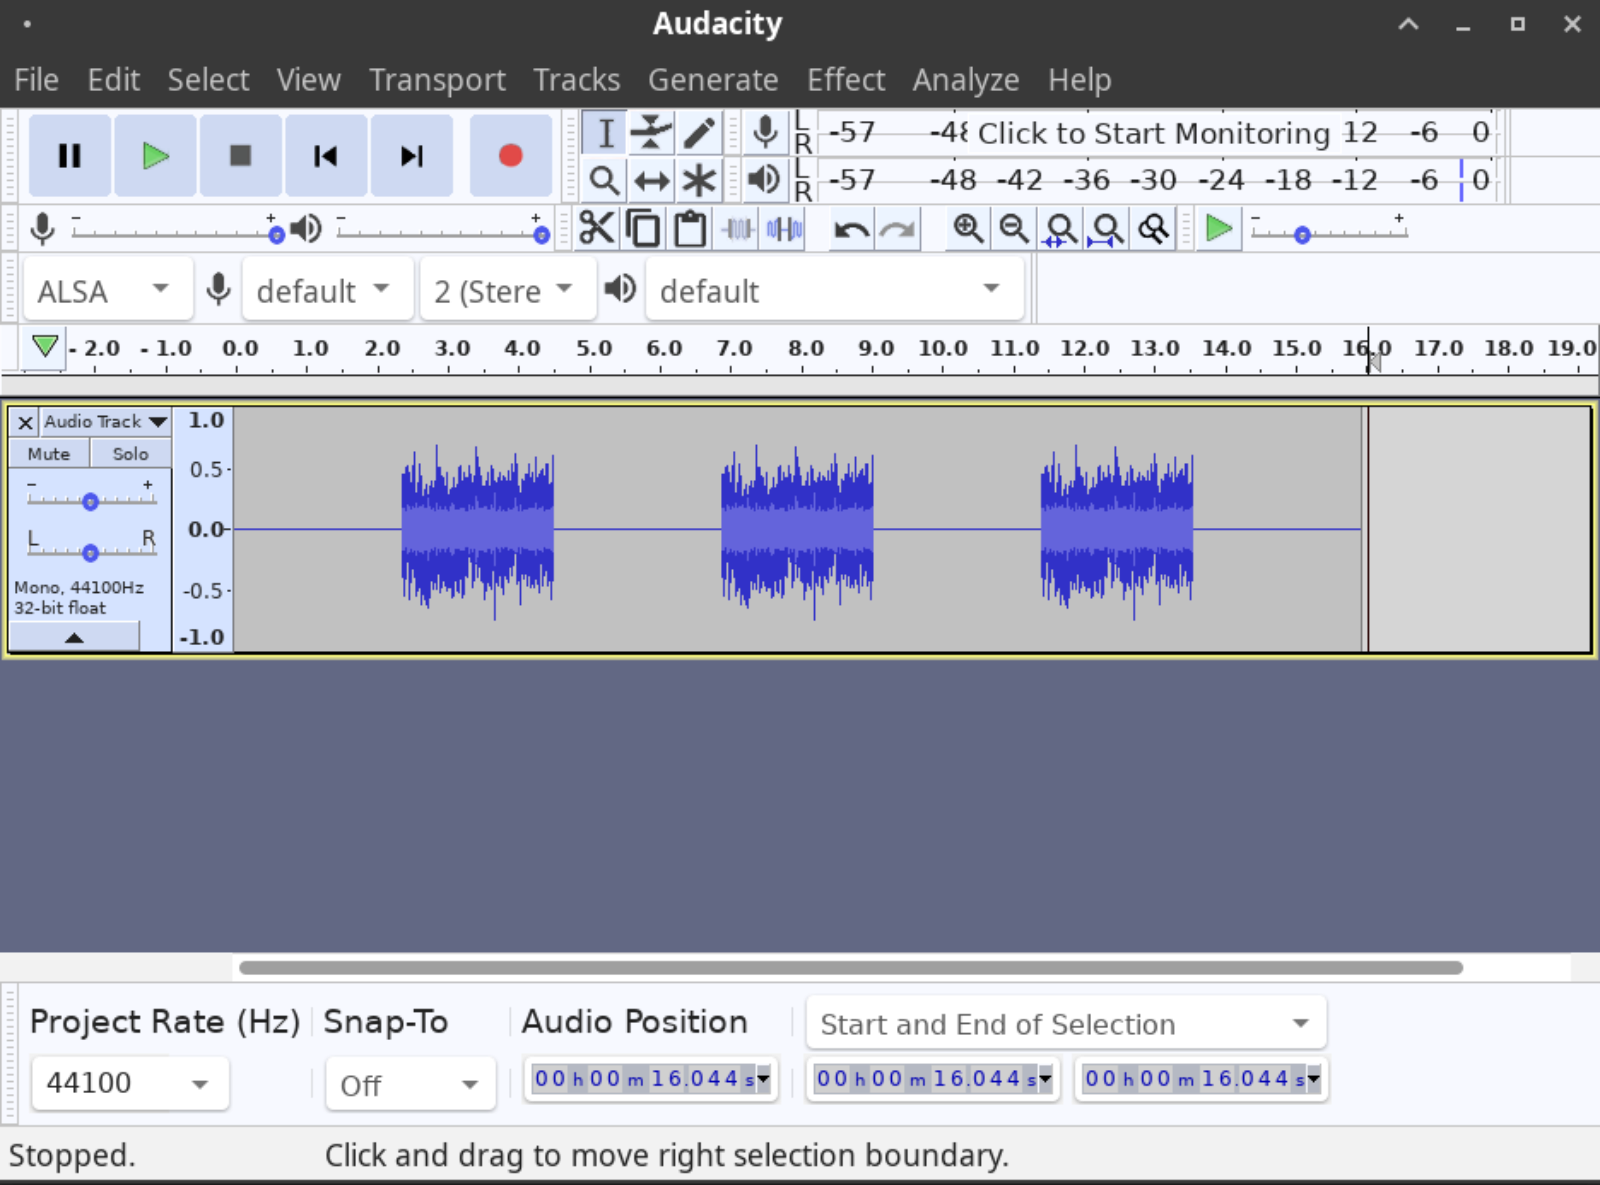Screen dimensions: 1600x1185
Task: Skip to End of the track
Action: pos(411,156)
